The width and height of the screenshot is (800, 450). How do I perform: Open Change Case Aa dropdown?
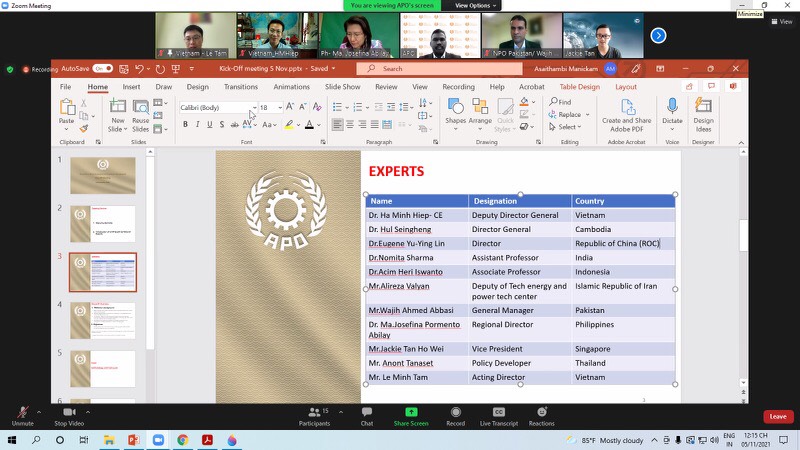(x=269, y=124)
